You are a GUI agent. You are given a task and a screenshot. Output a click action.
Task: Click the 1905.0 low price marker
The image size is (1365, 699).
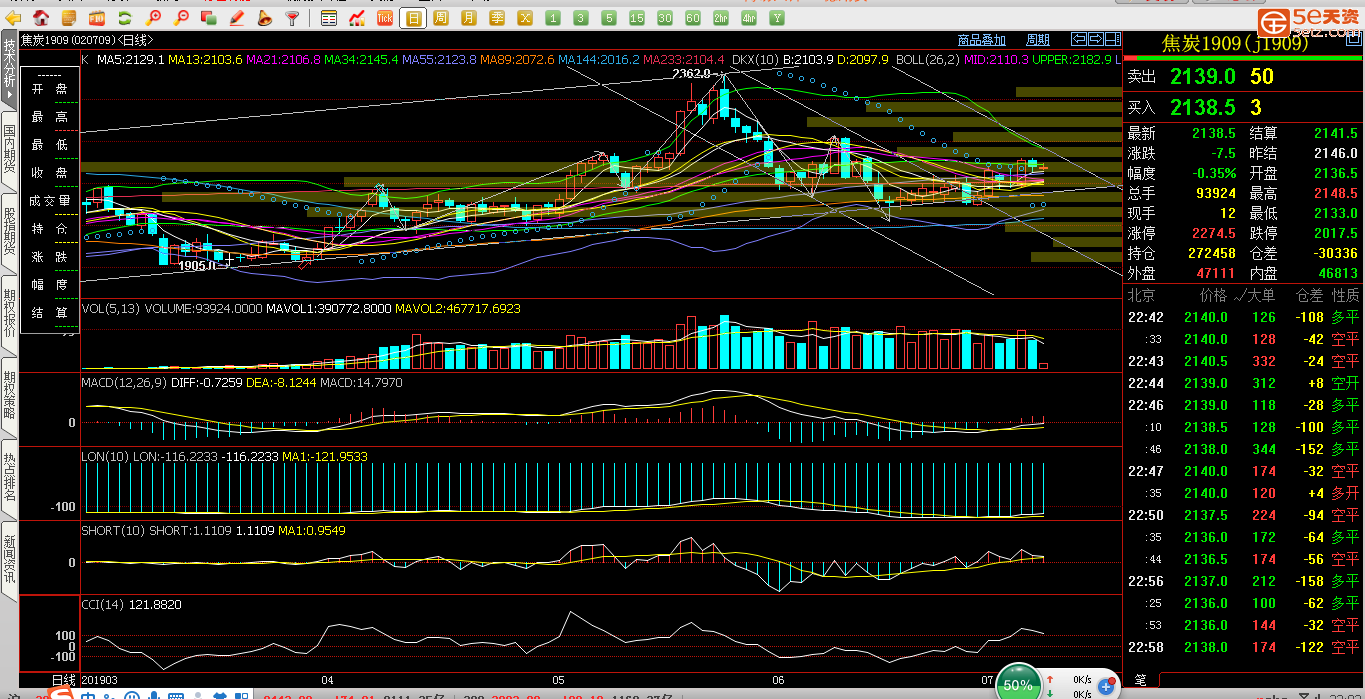197,266
